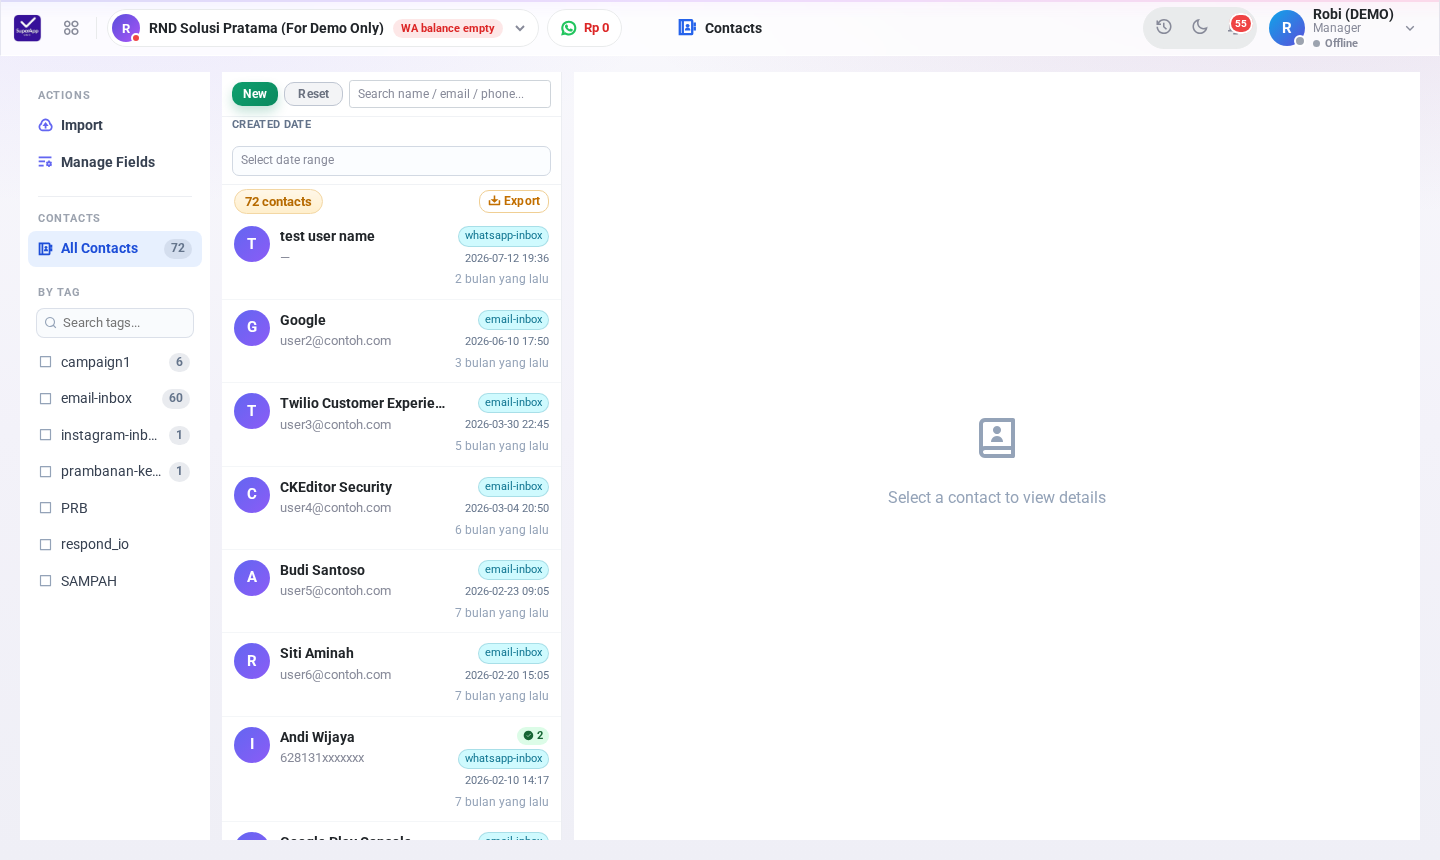1440x860 pixels.
Task: Check the prambanan-ke... tag checkbox
Action: tap(45, 471)
